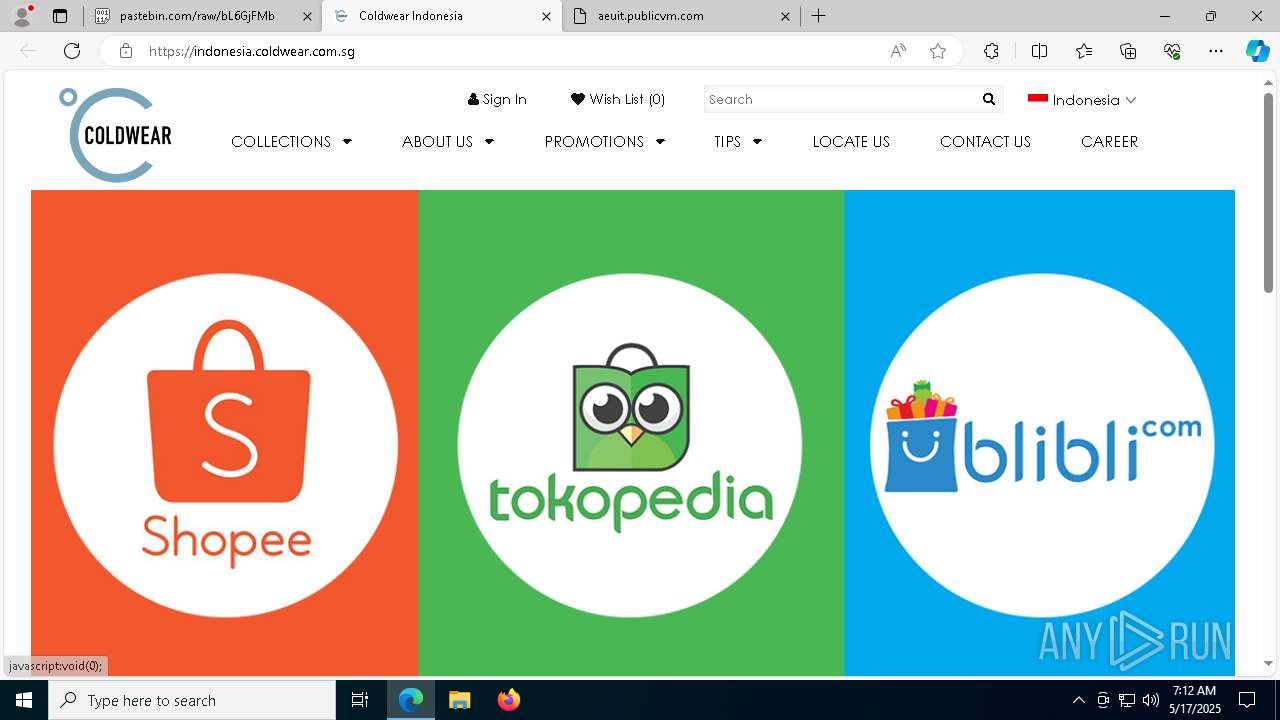Open the Favorites list icon
Screen dimensions: 1280x720
(1084, 51)
